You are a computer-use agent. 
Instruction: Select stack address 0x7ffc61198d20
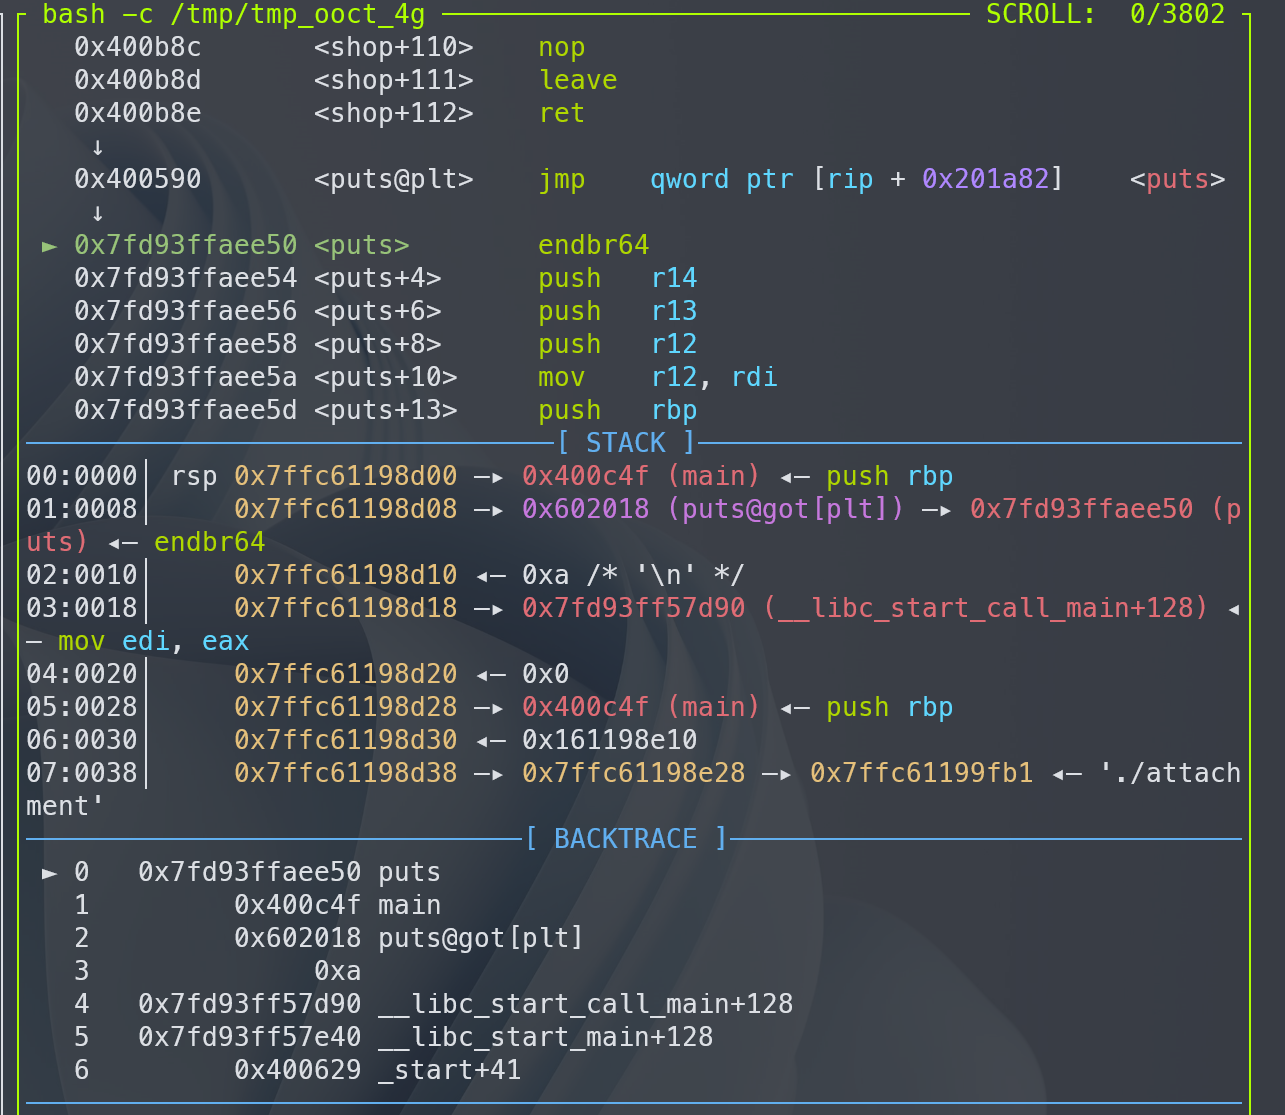point(346,674)
